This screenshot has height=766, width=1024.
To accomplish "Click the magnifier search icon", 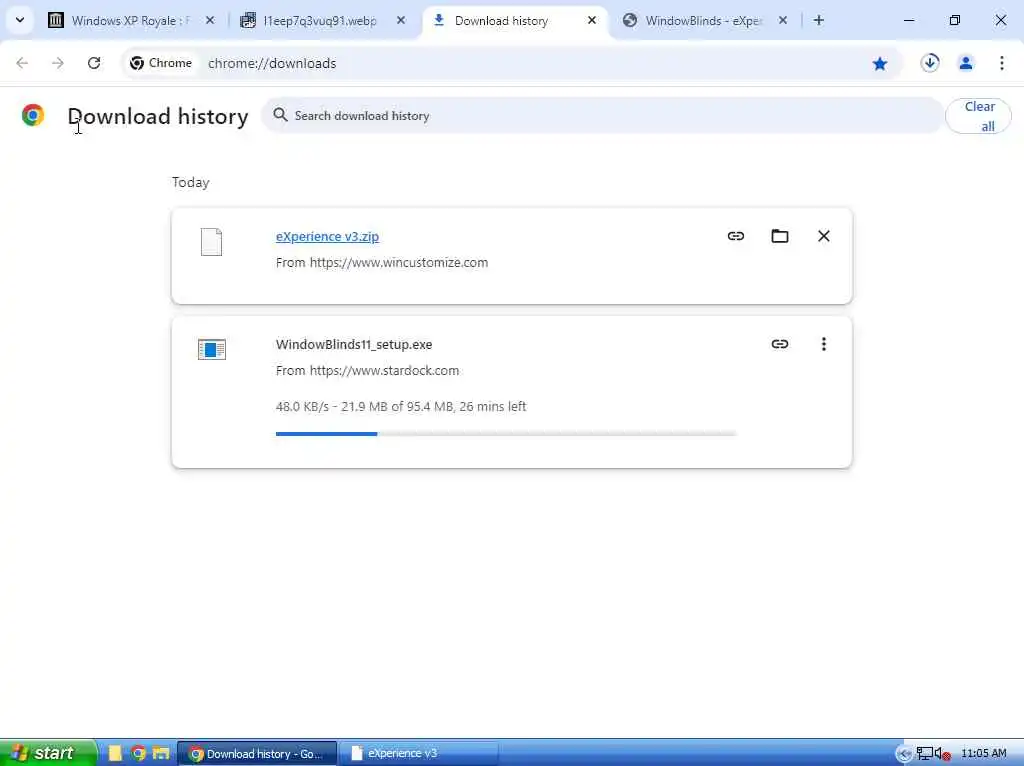I will click(280, 115).
